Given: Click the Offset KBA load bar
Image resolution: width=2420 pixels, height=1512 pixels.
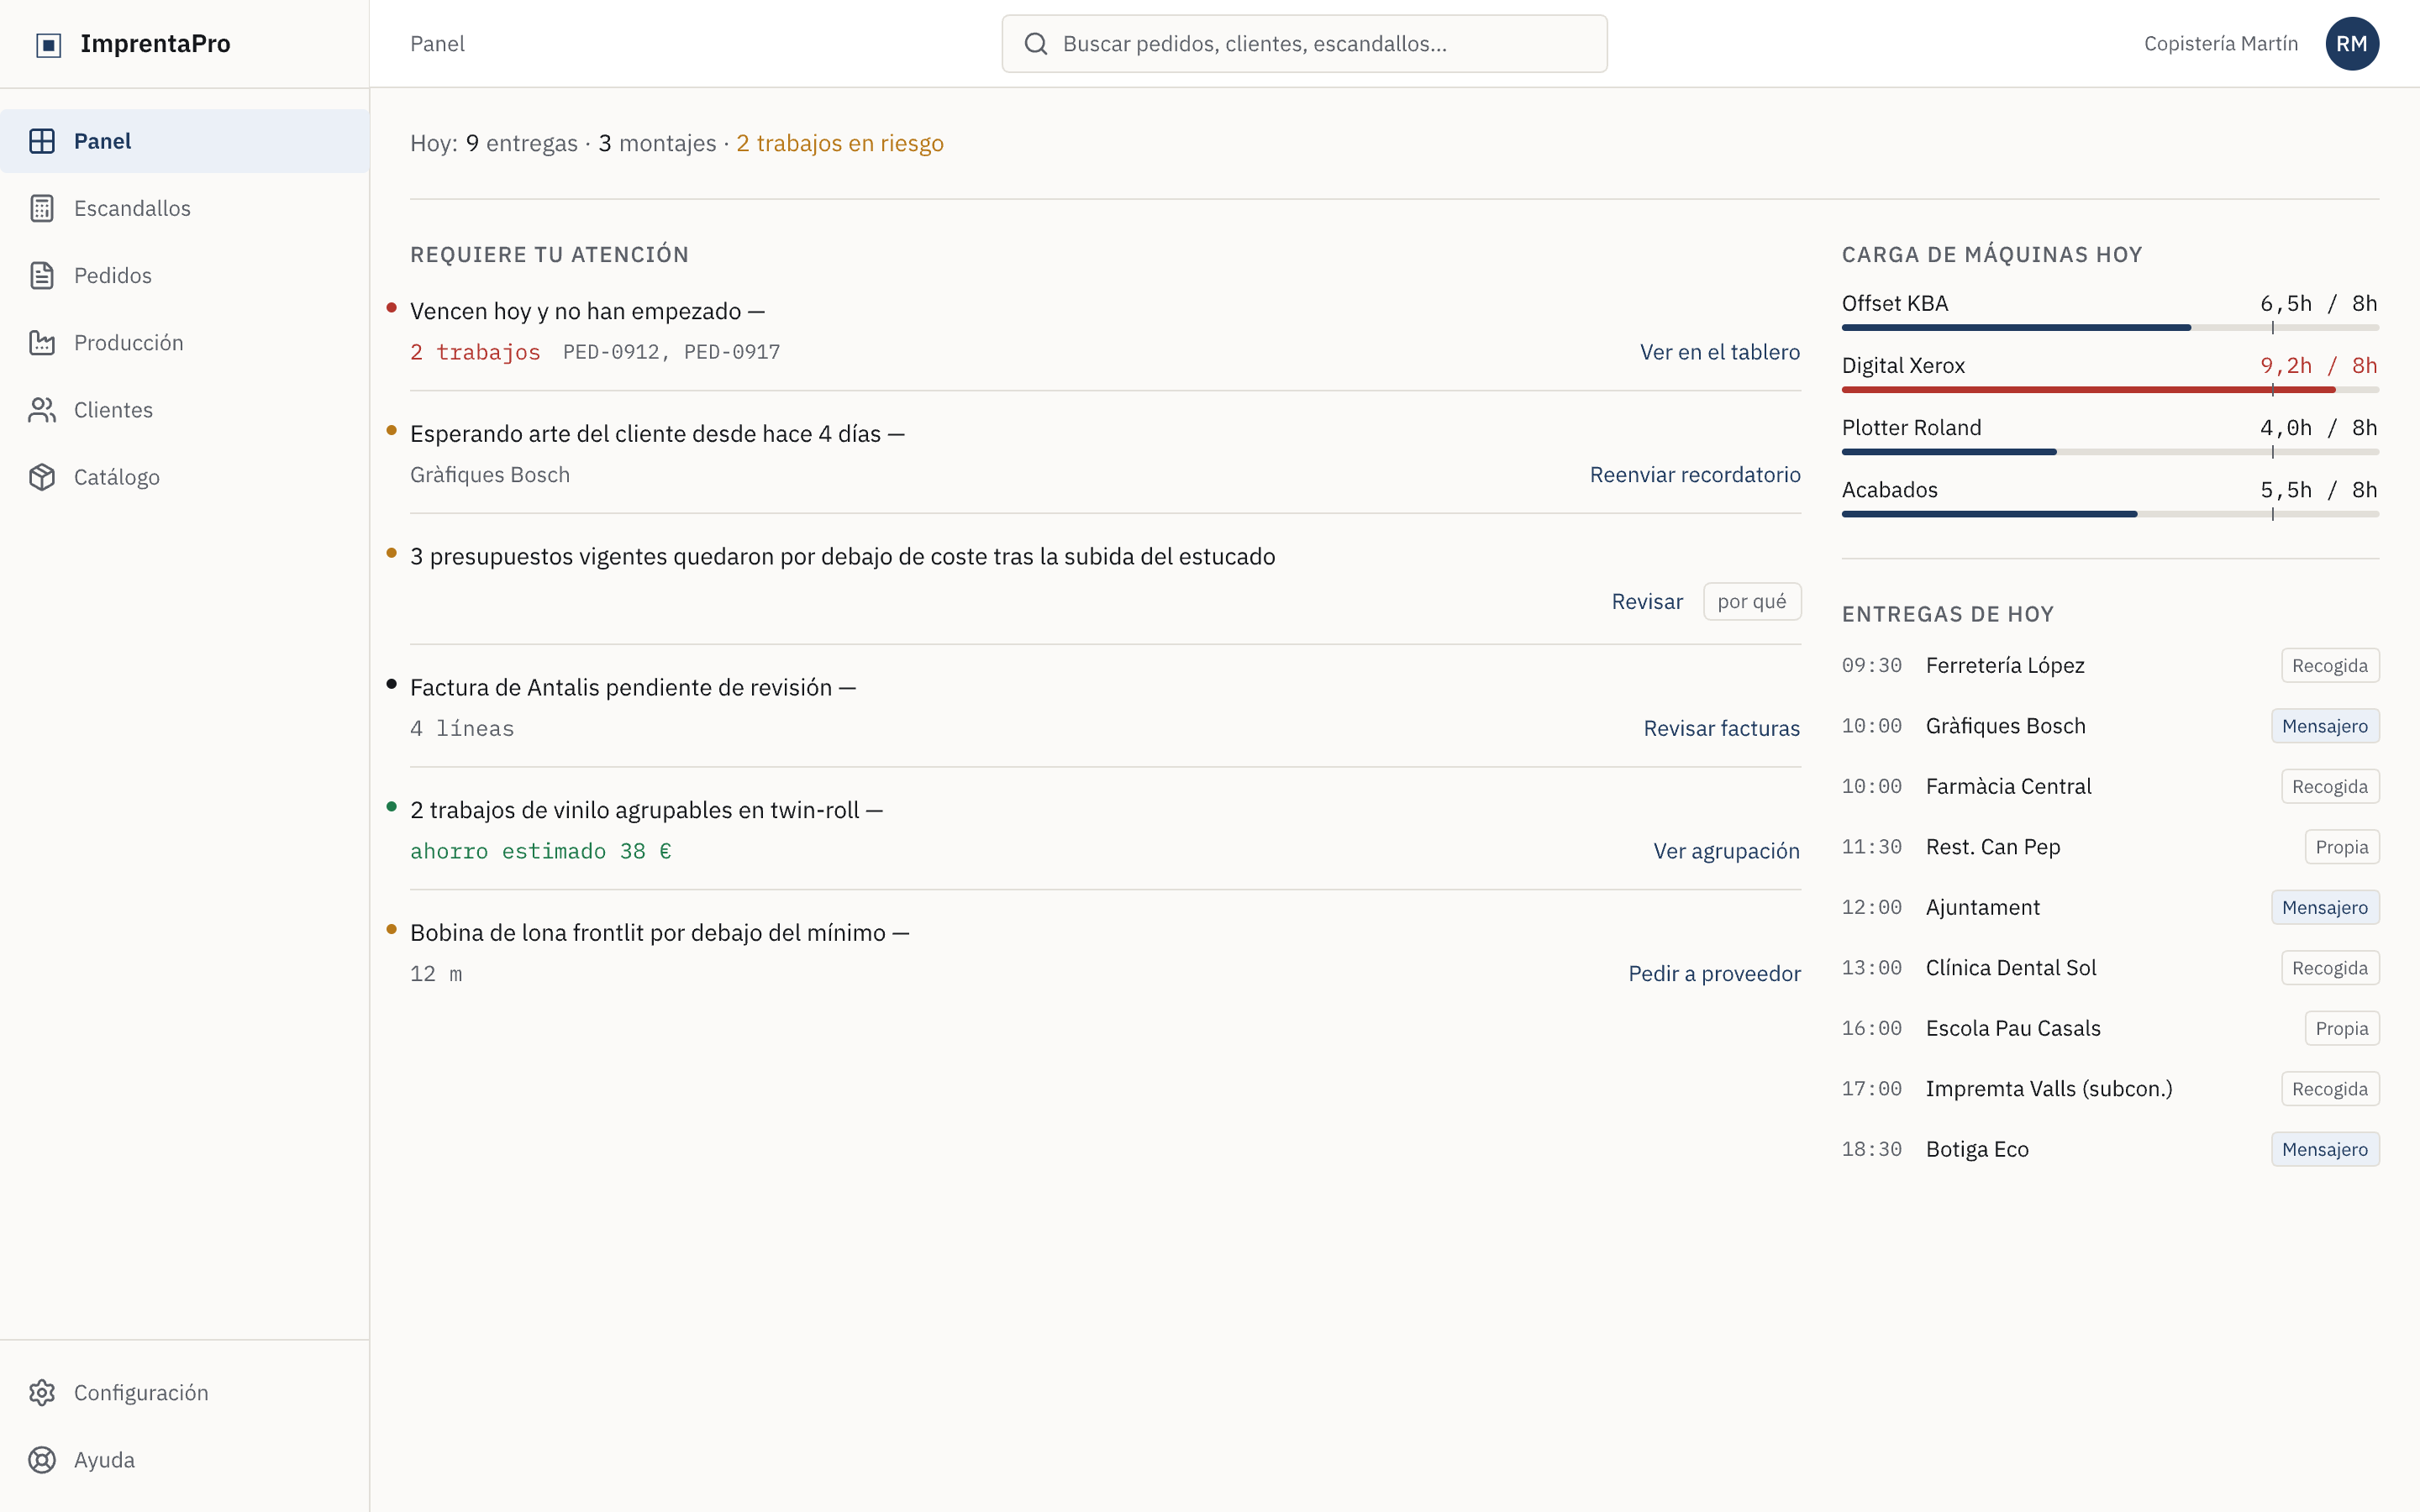Looking at the screenshot, I should [2110, 328].
